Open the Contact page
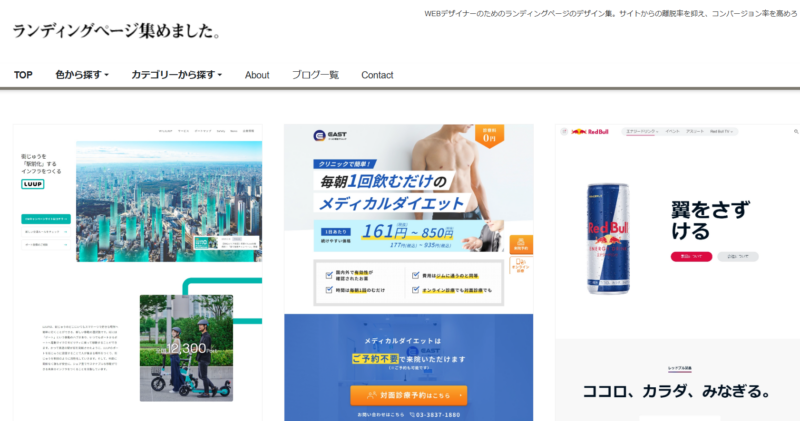Screen dimensions: 800x421 (377, 75)
